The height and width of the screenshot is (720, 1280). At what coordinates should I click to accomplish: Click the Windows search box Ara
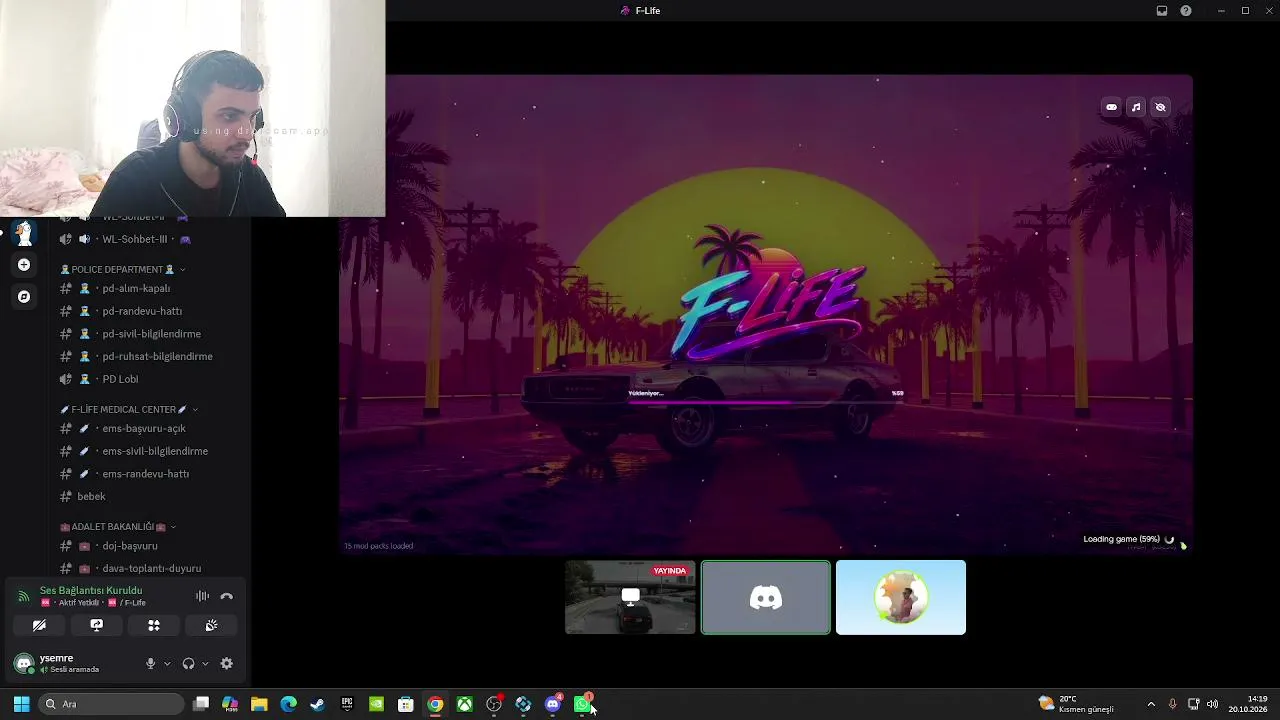click(x=112, y=704)
